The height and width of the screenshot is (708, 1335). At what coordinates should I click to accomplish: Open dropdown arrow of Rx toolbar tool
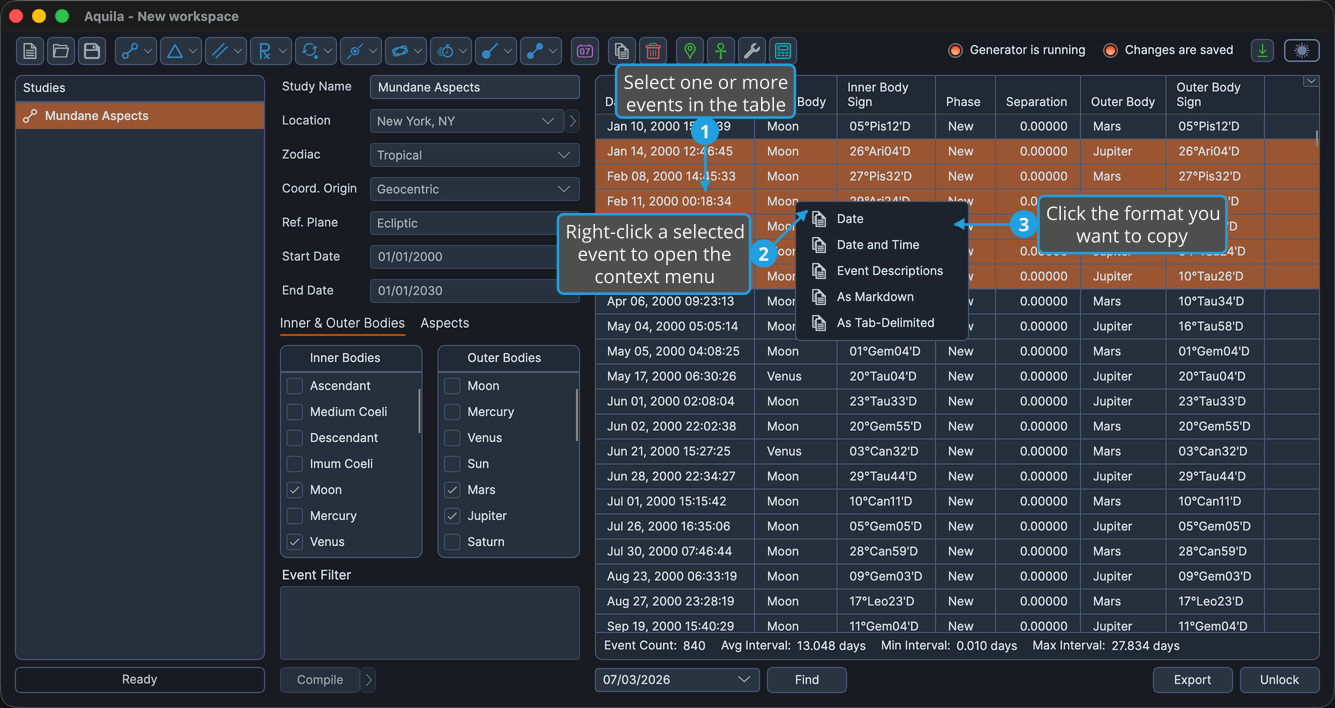[283, 51]
